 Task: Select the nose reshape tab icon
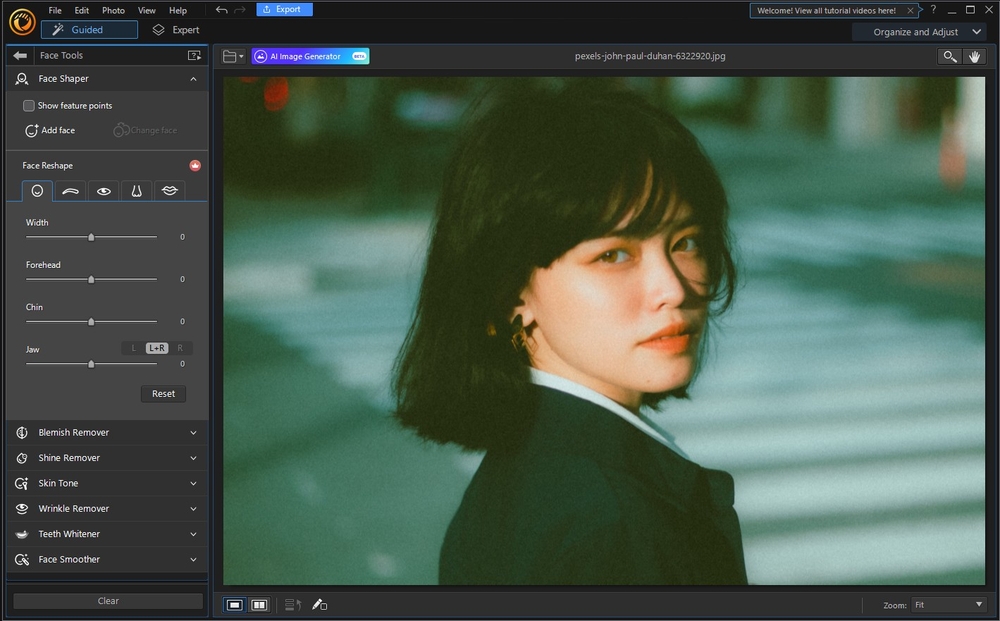point(136,191)
